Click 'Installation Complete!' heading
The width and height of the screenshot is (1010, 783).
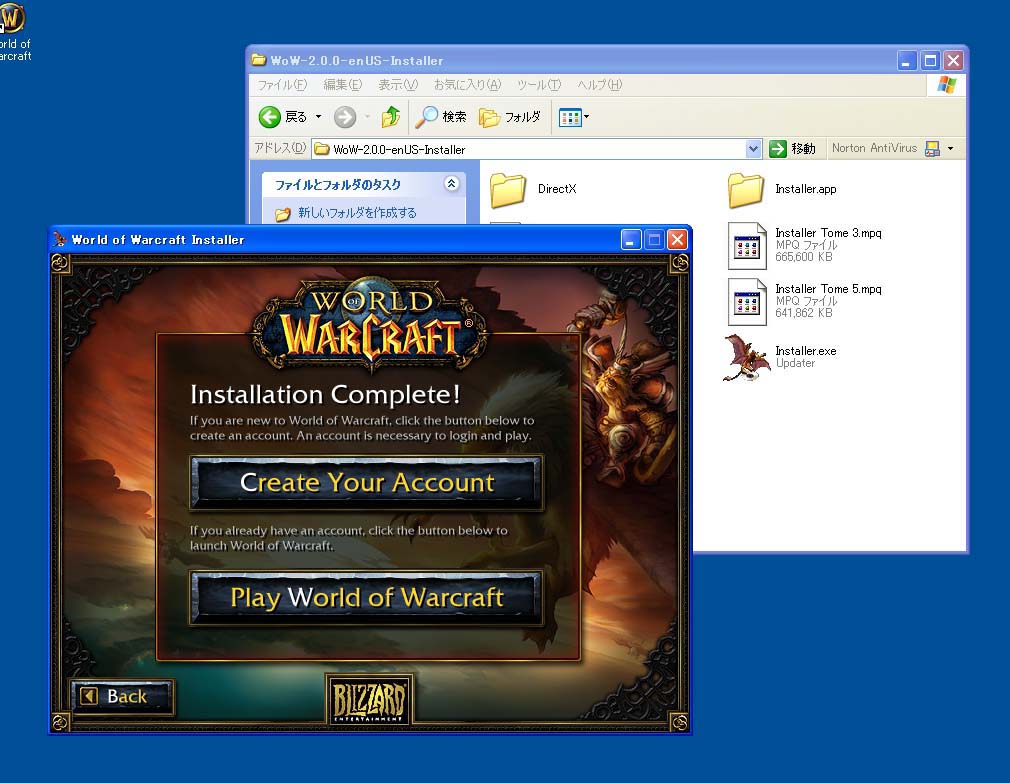click(x=325, y=394)
